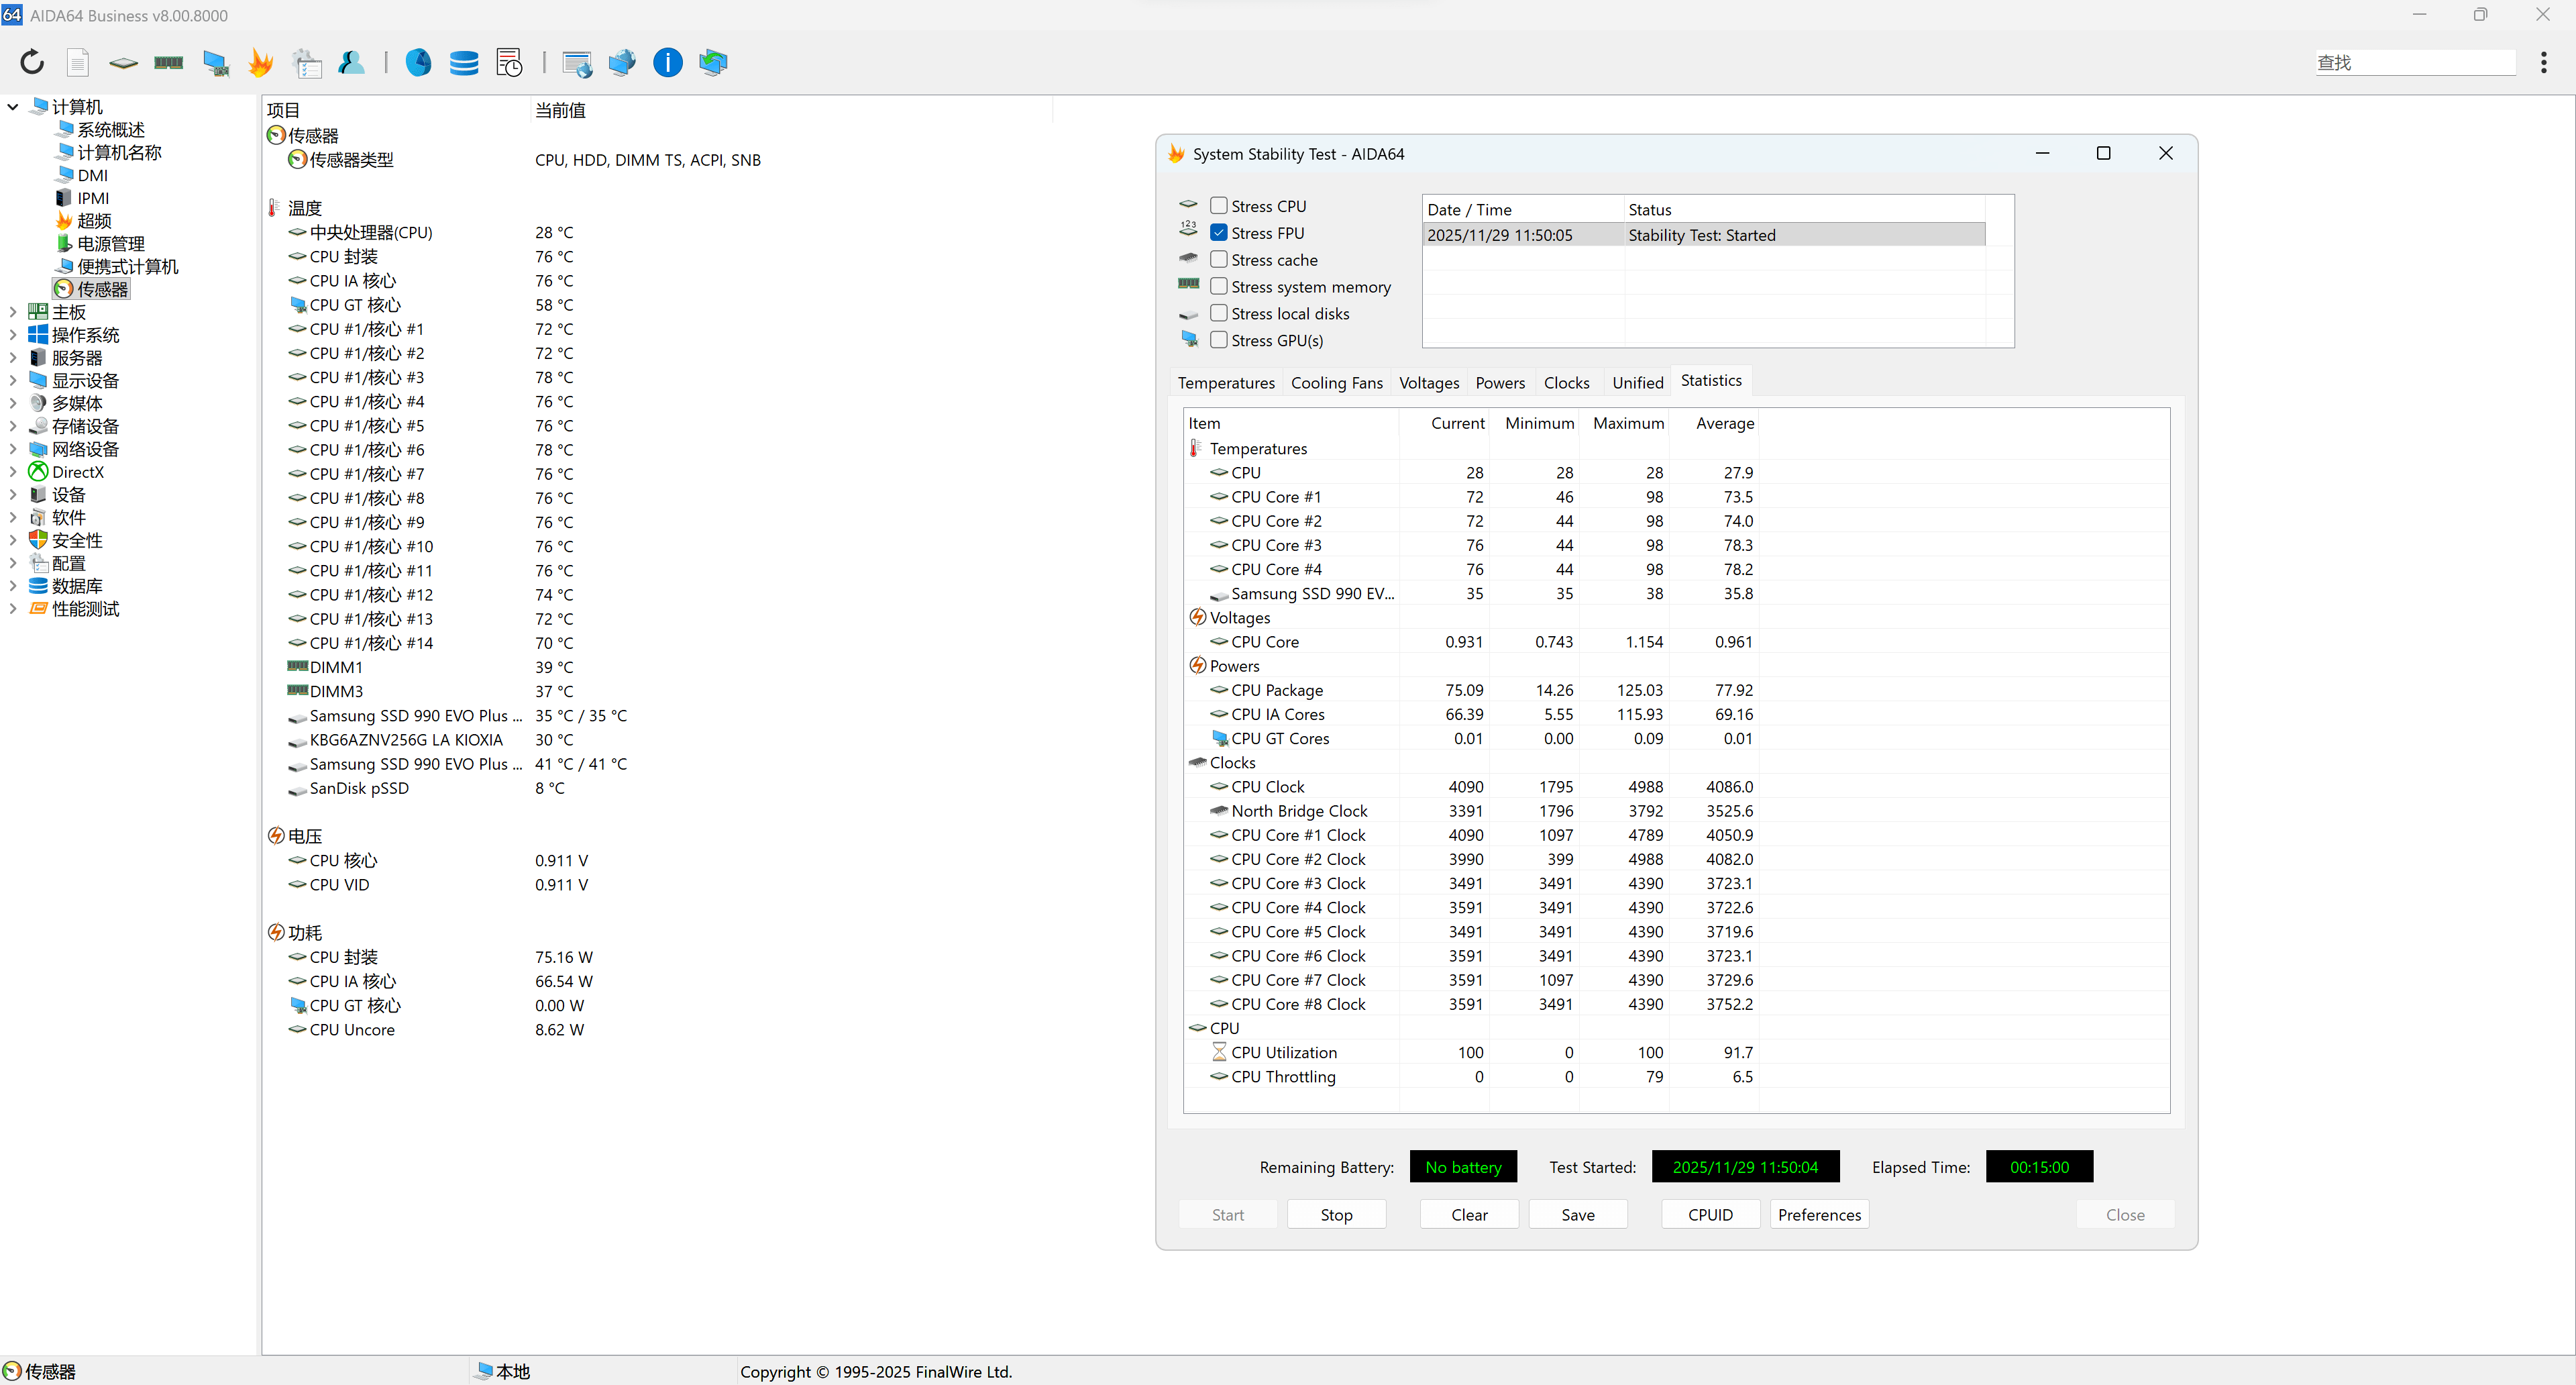The image size is (2576, 1385).
Task: Click the blue info circle icon
Action: pos(667,62)
